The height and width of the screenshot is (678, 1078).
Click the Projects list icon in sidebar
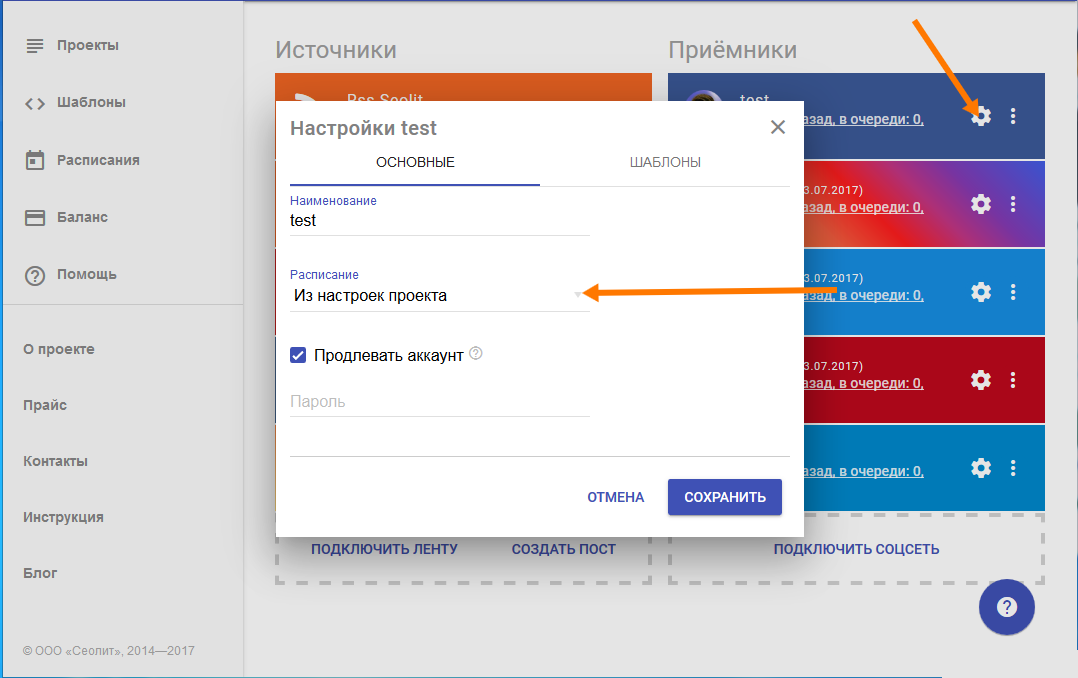coord(35,46)
